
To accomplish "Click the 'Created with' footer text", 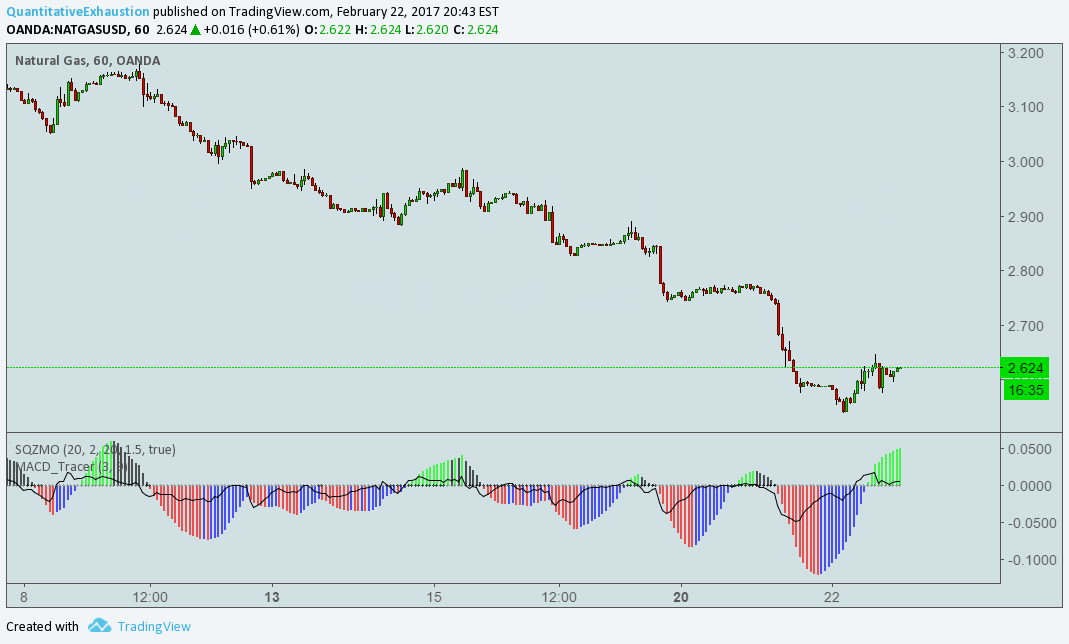I will click(42, 626).
